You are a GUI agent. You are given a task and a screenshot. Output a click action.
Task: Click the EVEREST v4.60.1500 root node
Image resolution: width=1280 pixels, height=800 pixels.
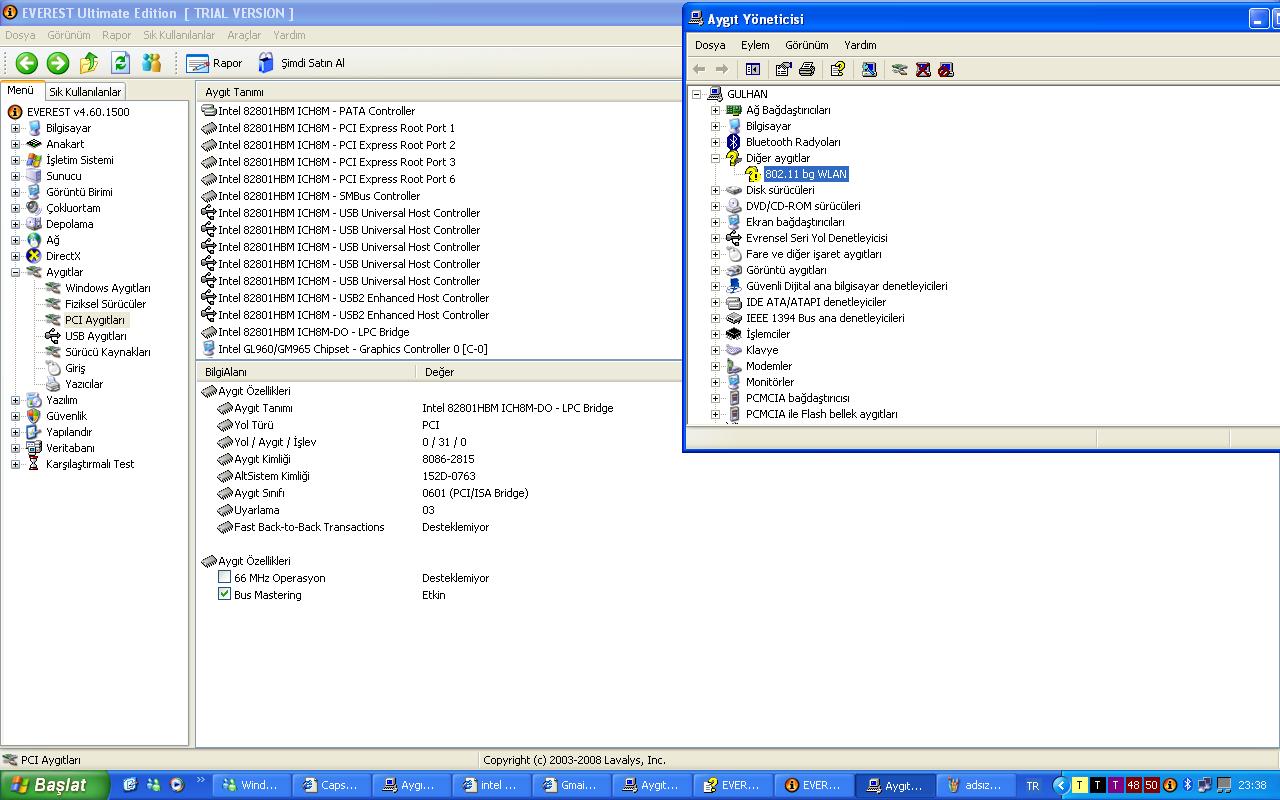(78, 112)
